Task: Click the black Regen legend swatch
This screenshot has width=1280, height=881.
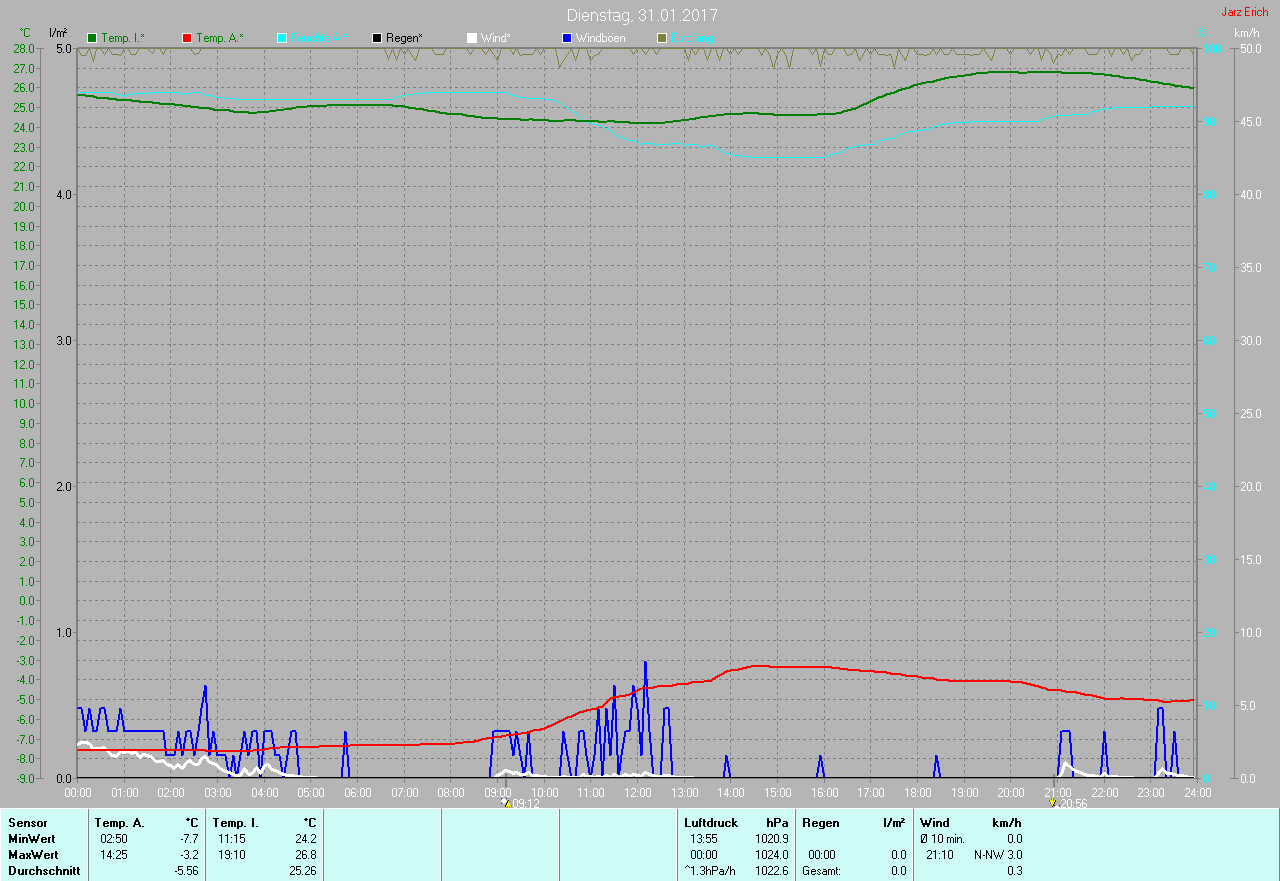Action: click(x=377, y=38)
